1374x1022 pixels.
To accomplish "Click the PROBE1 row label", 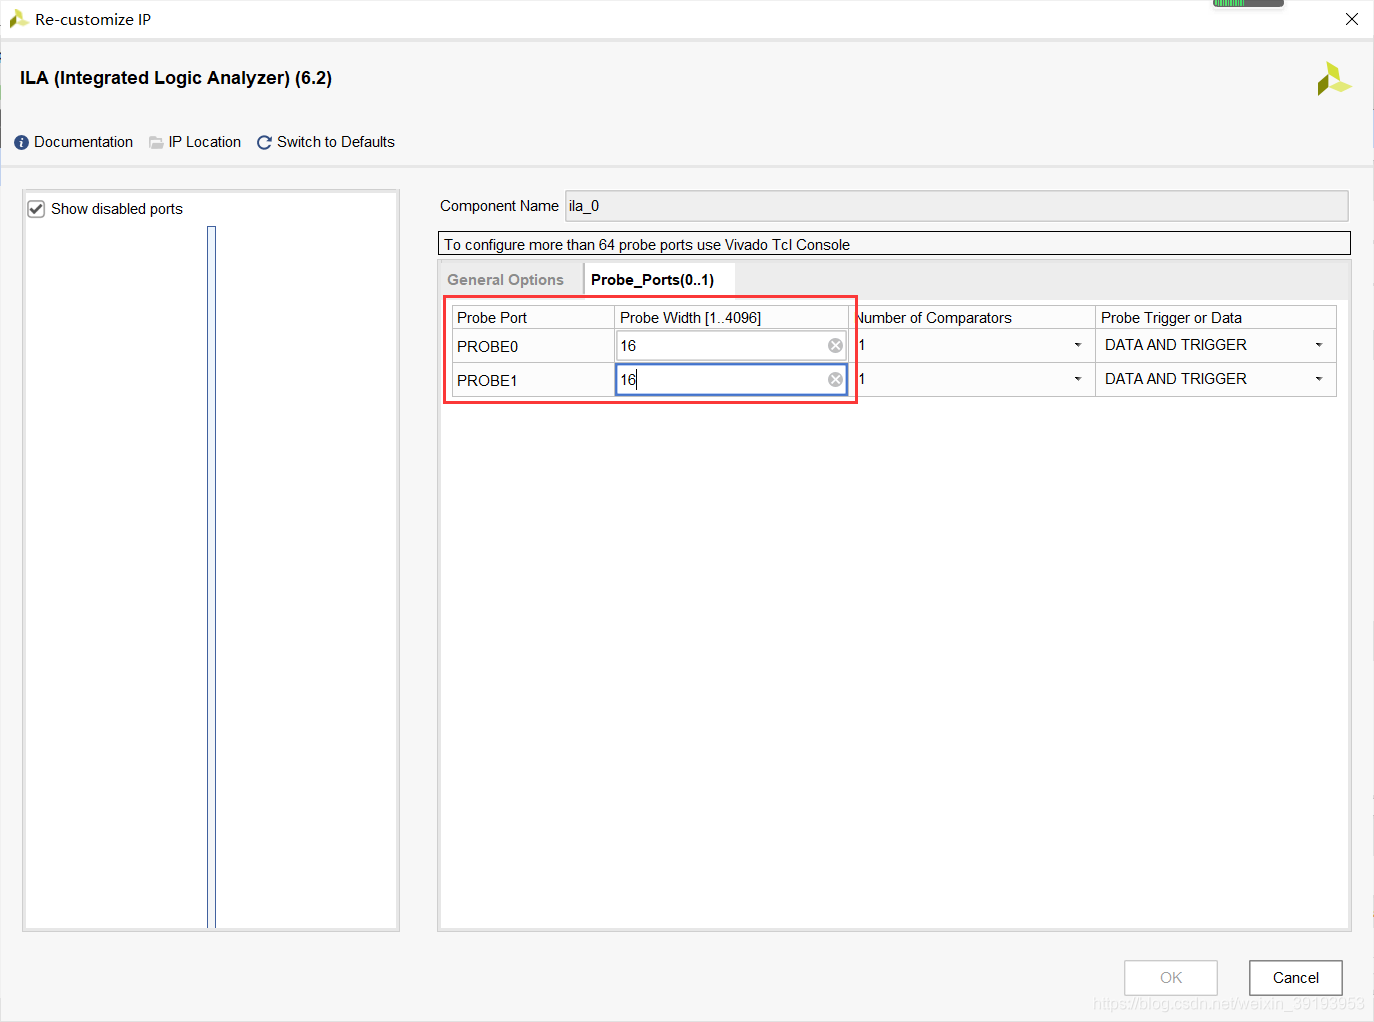I will point(488,381).
